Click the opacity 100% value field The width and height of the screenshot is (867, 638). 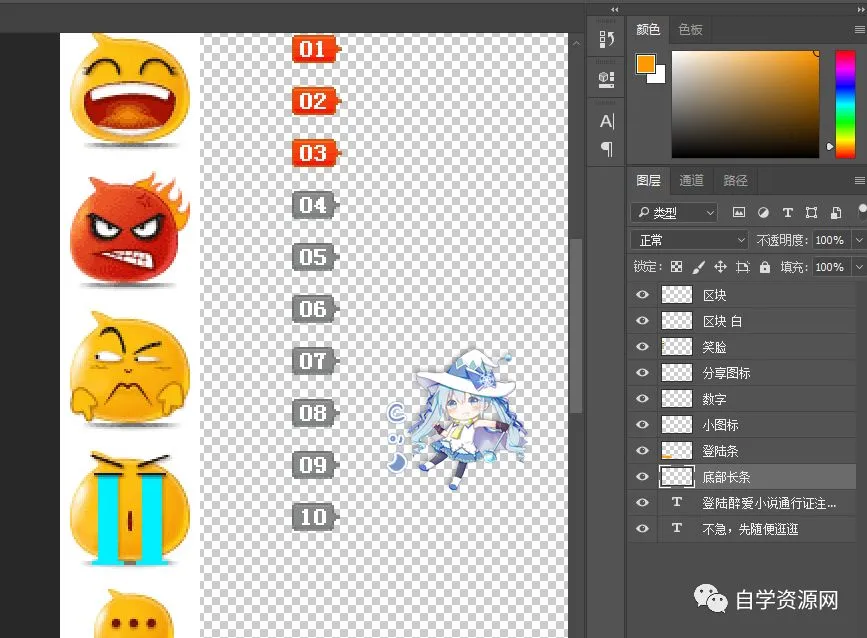831,240
